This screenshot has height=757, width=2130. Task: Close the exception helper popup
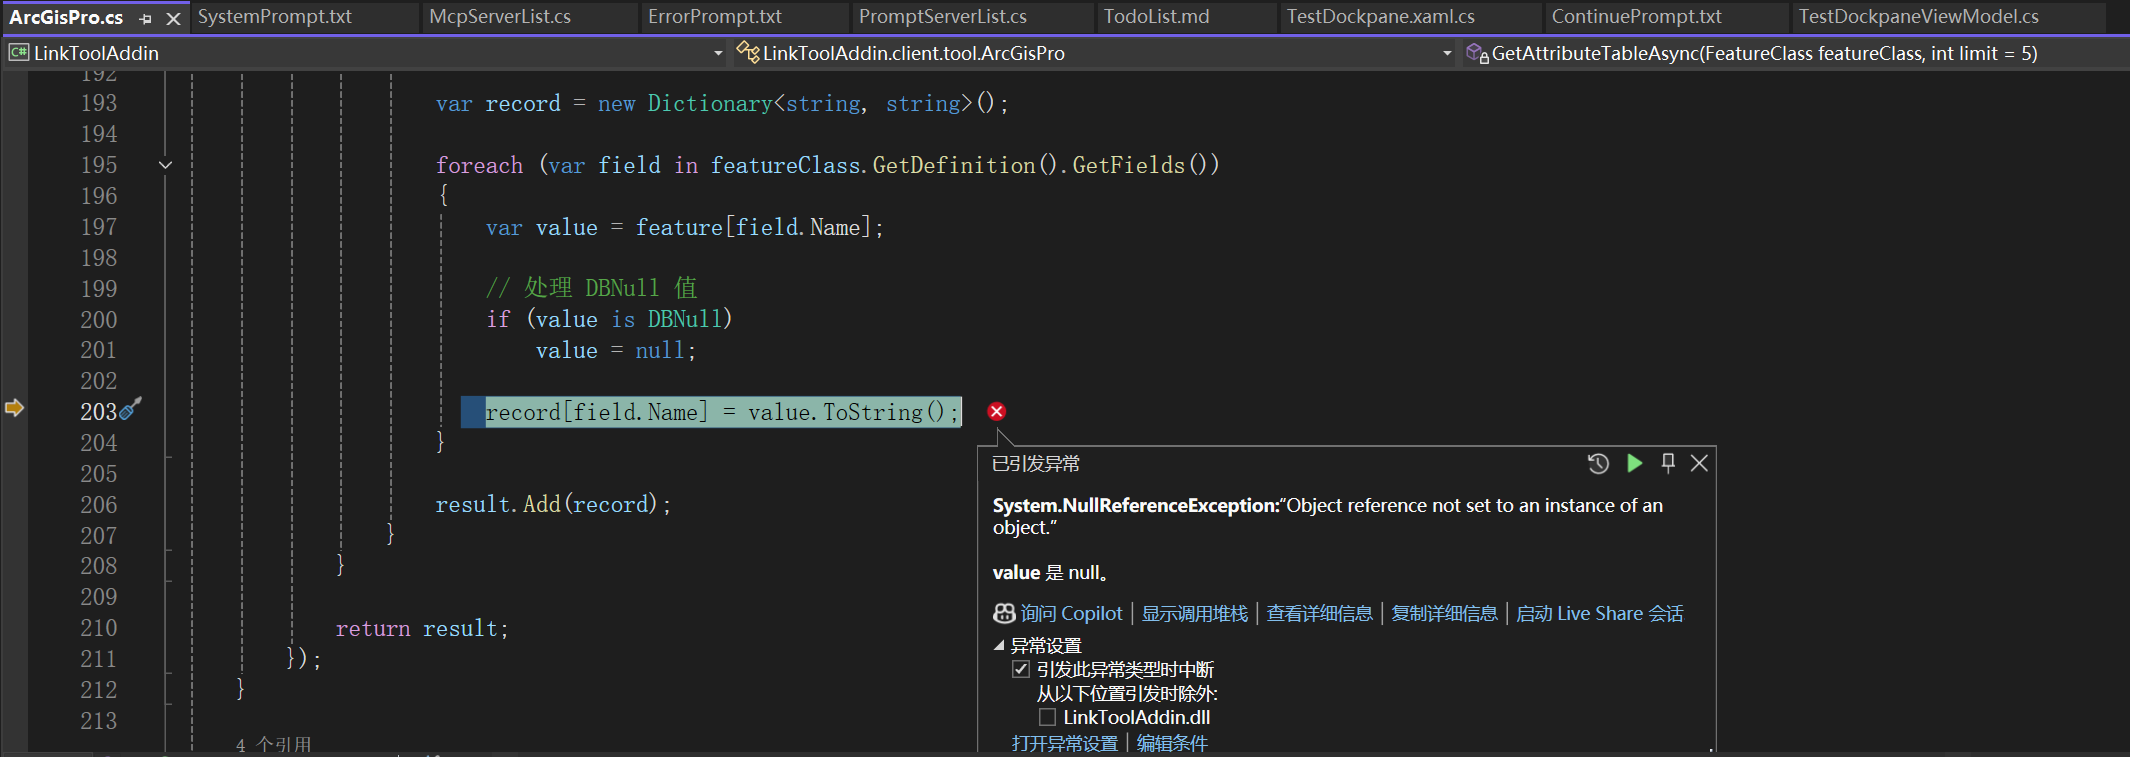(x=1699, y=463)
